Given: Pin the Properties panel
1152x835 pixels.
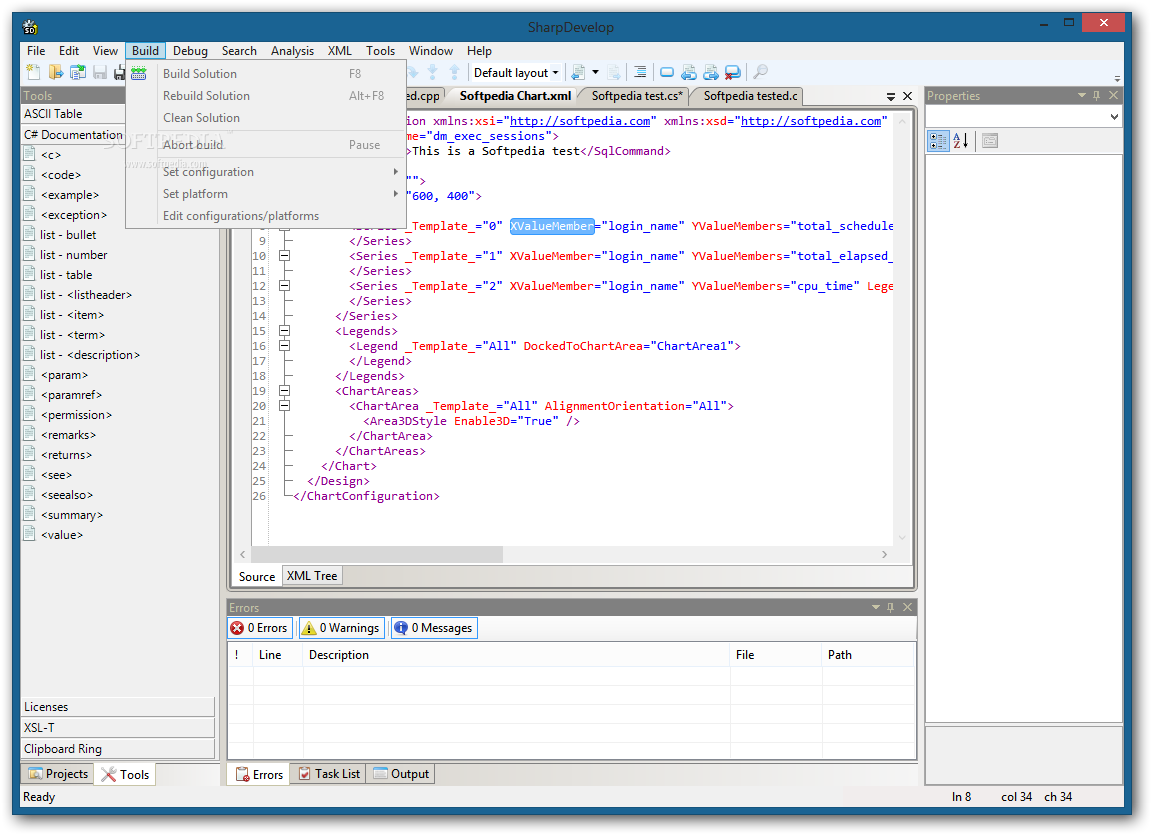Looking at the screenshot, I should point(1097,95).
